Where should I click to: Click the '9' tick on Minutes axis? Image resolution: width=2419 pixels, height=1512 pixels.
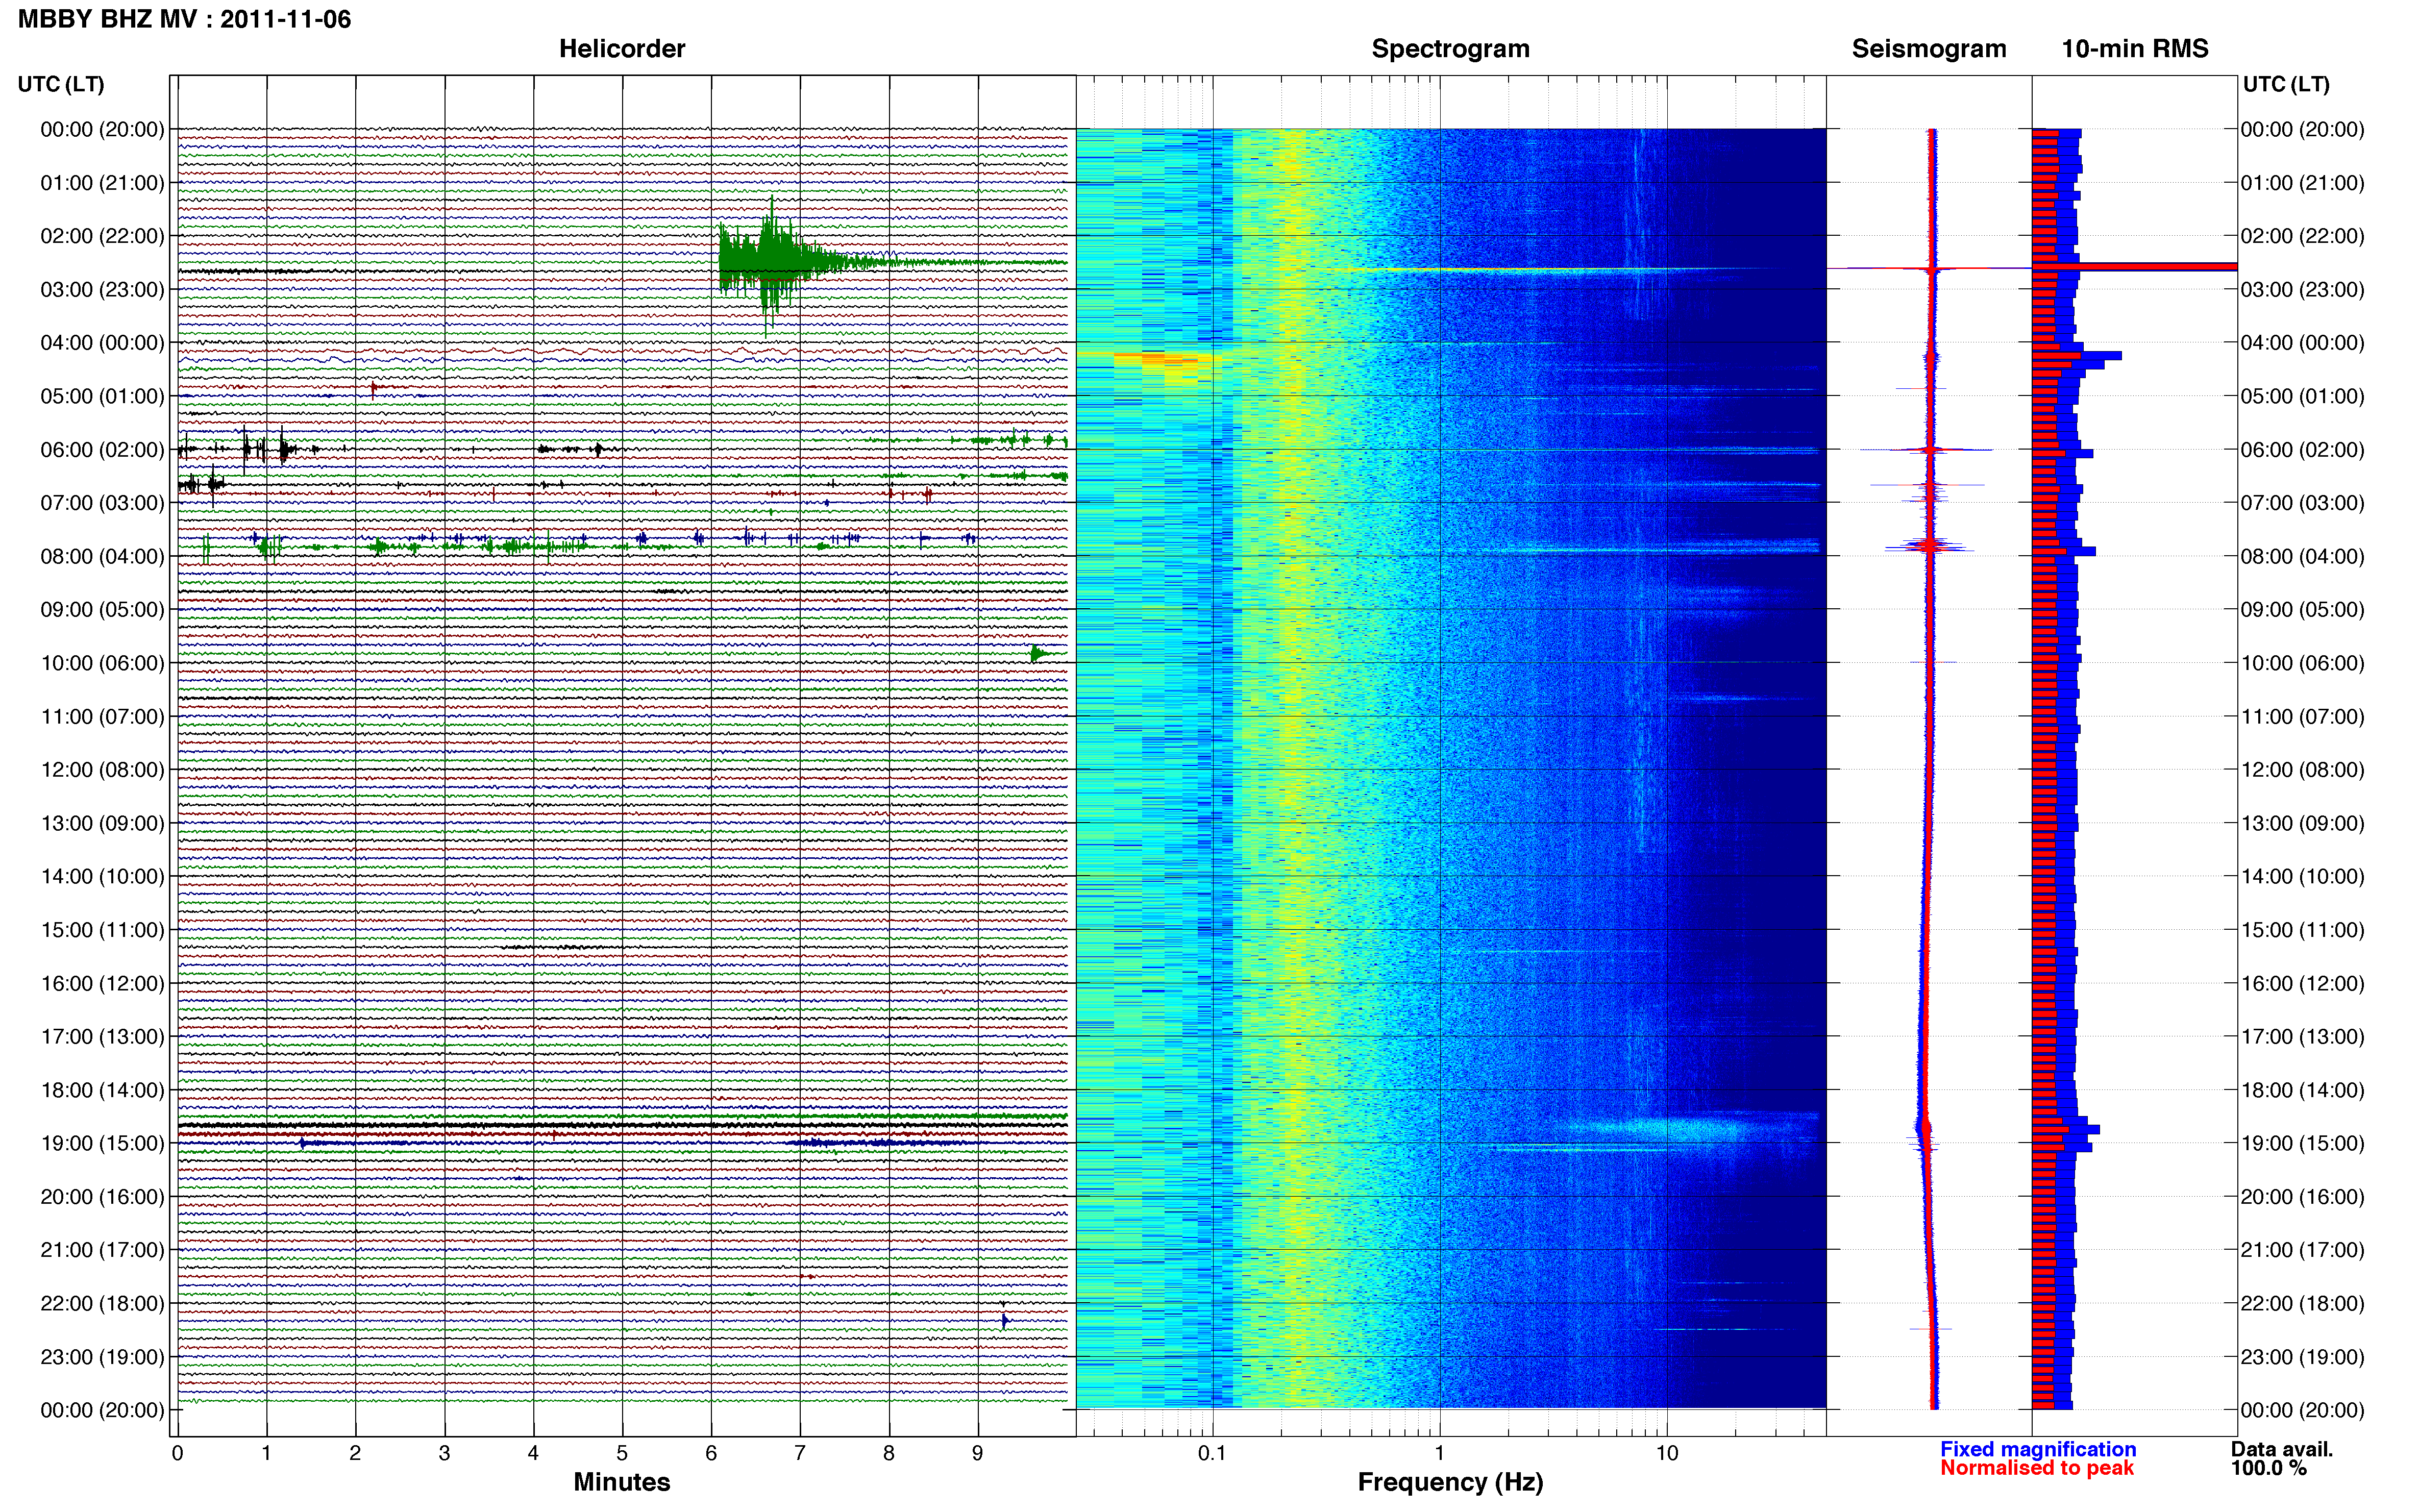978,1453
